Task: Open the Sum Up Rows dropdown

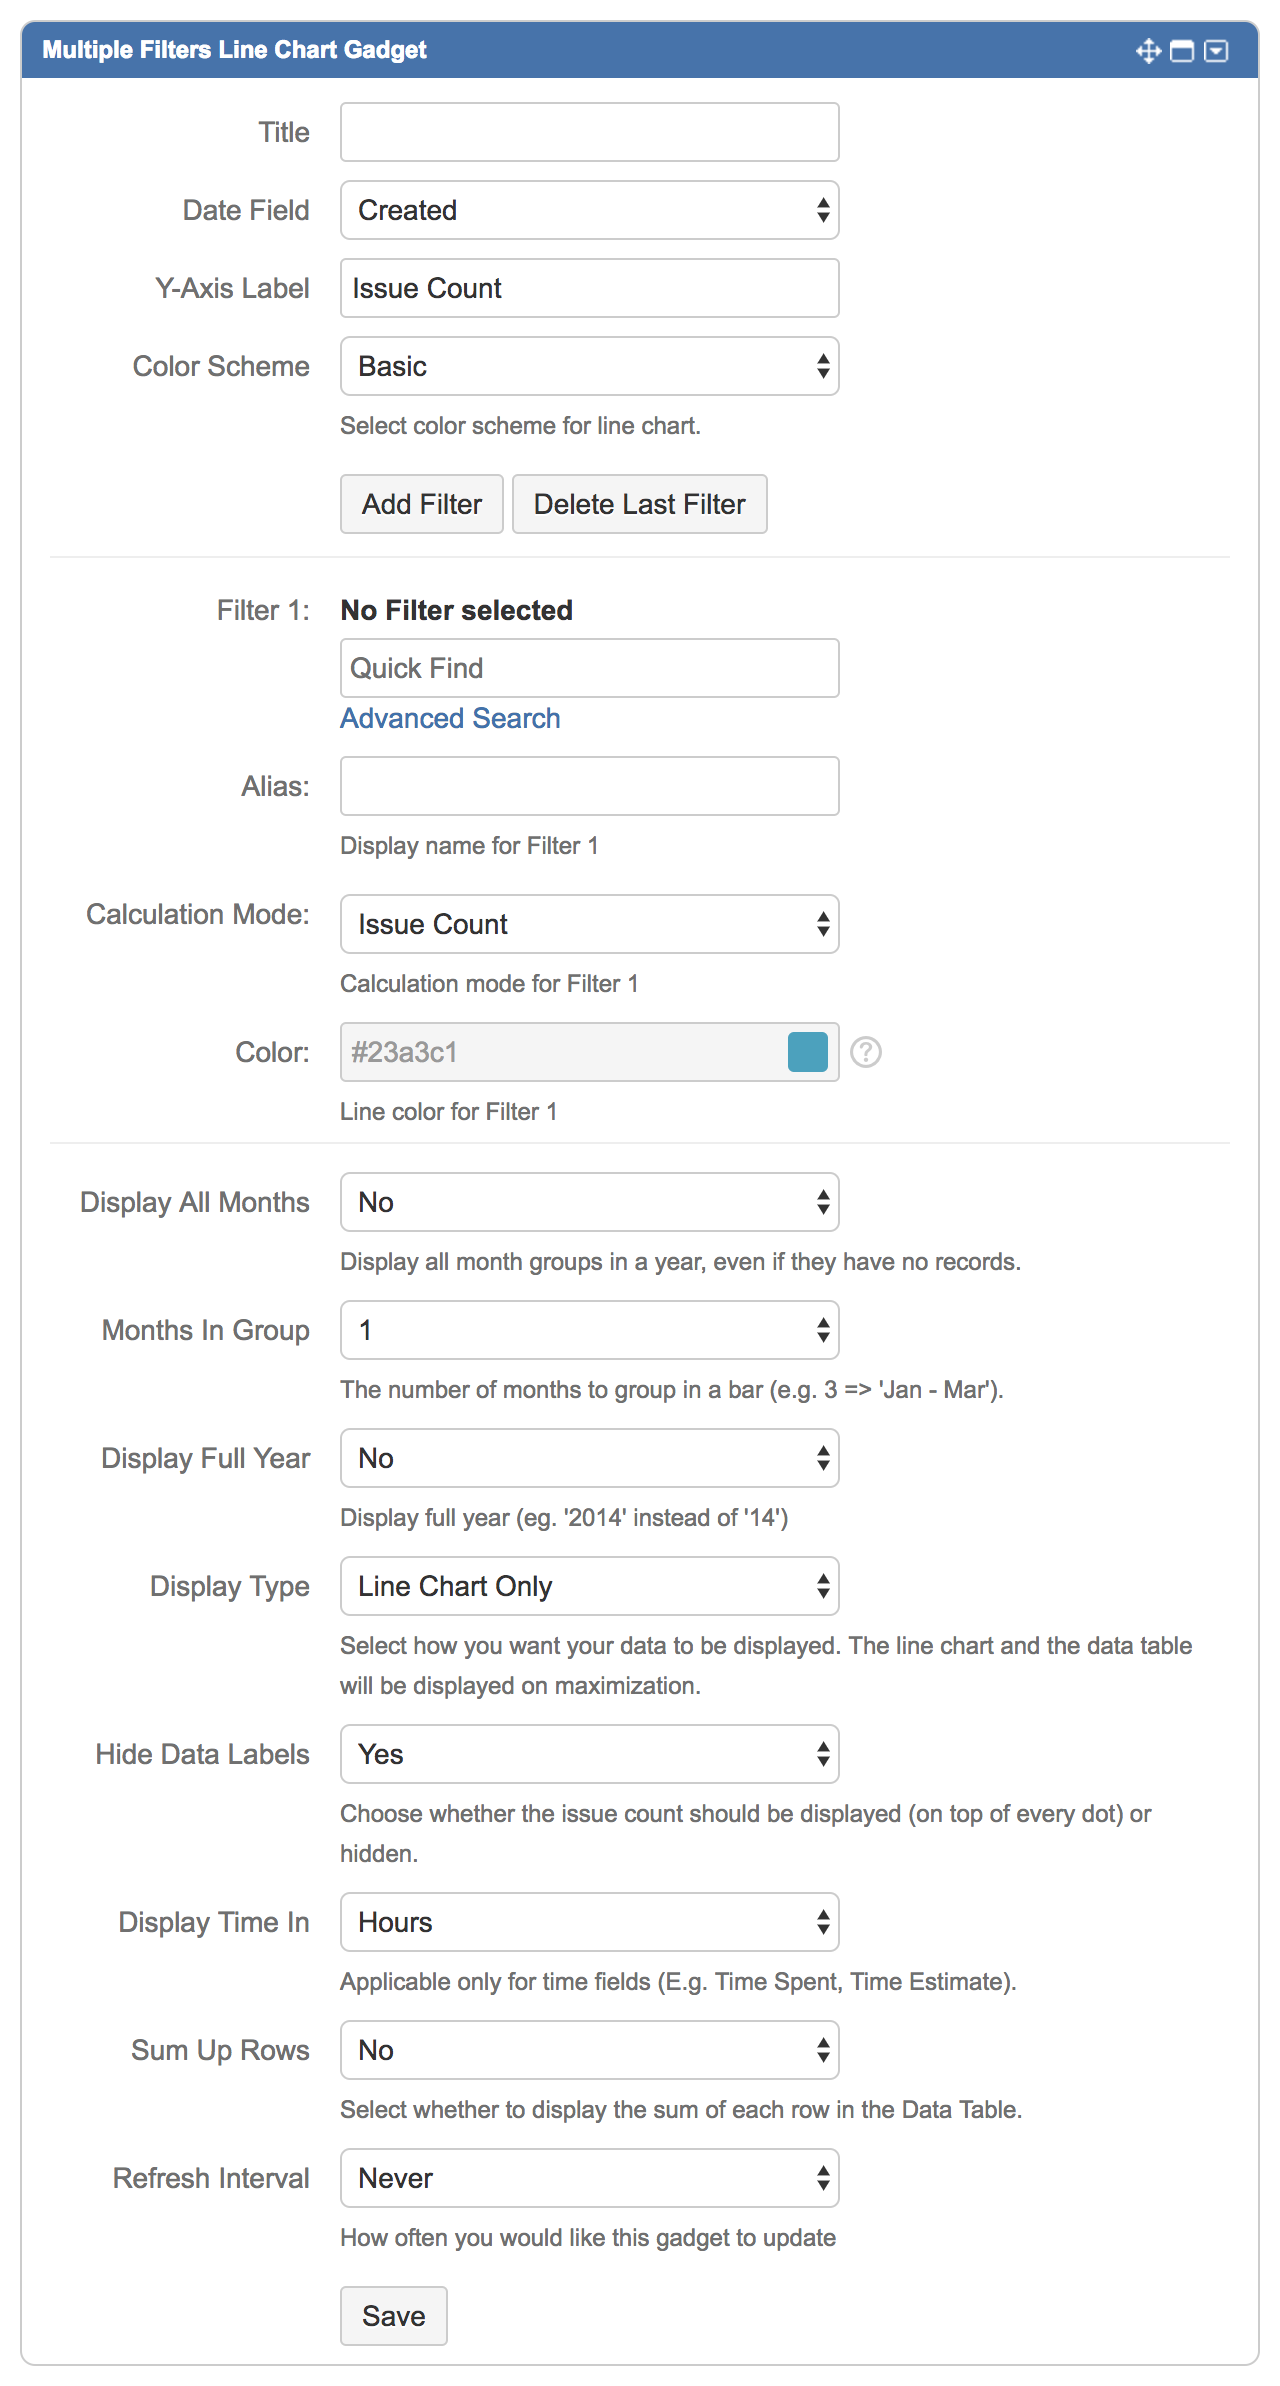Action: (588, 2050)
